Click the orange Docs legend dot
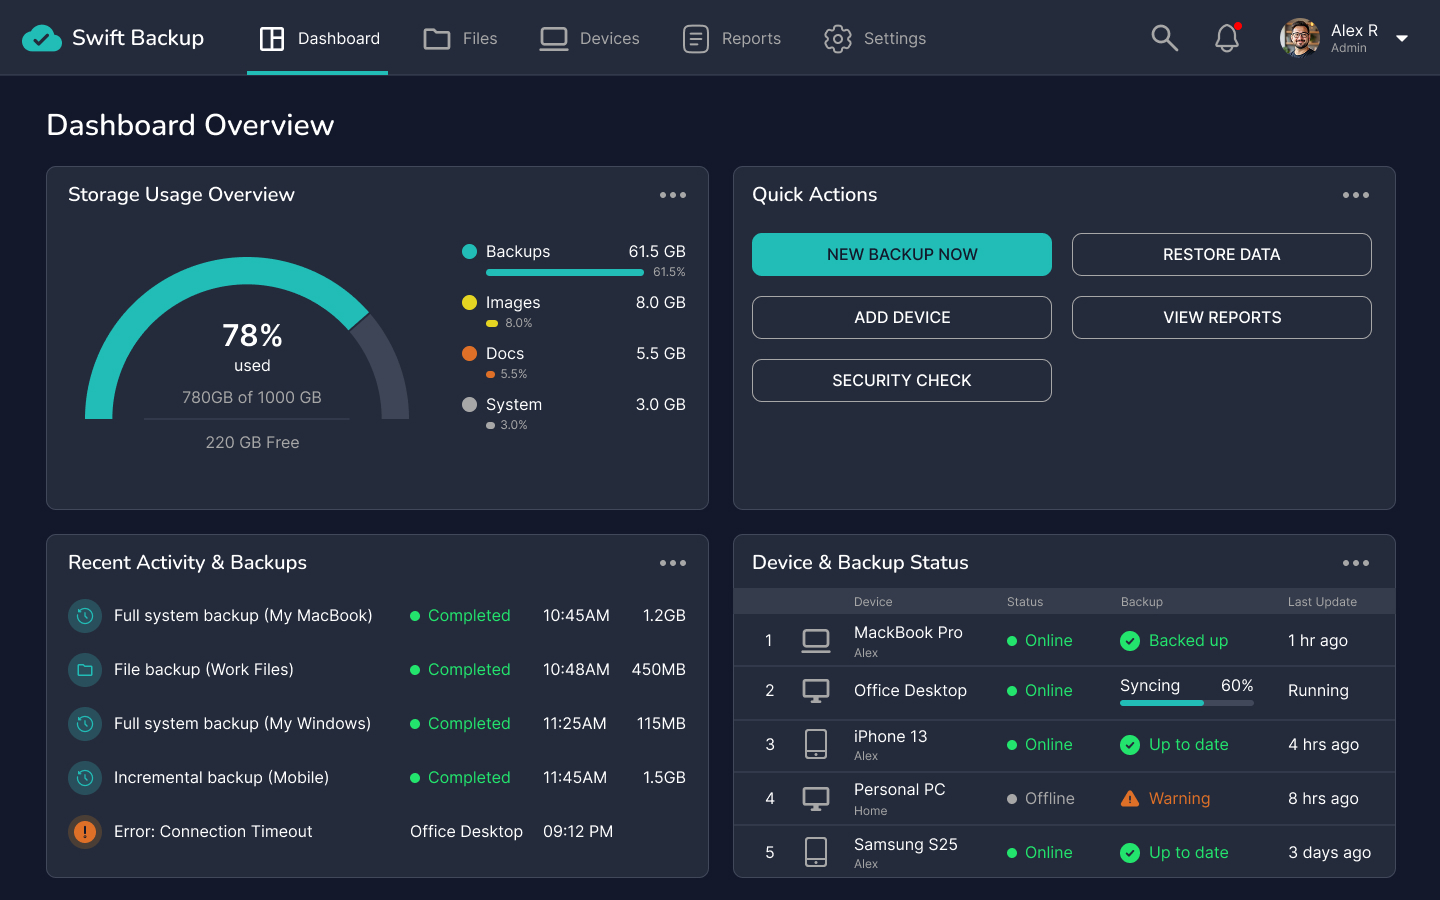 [x=469, y=353]
